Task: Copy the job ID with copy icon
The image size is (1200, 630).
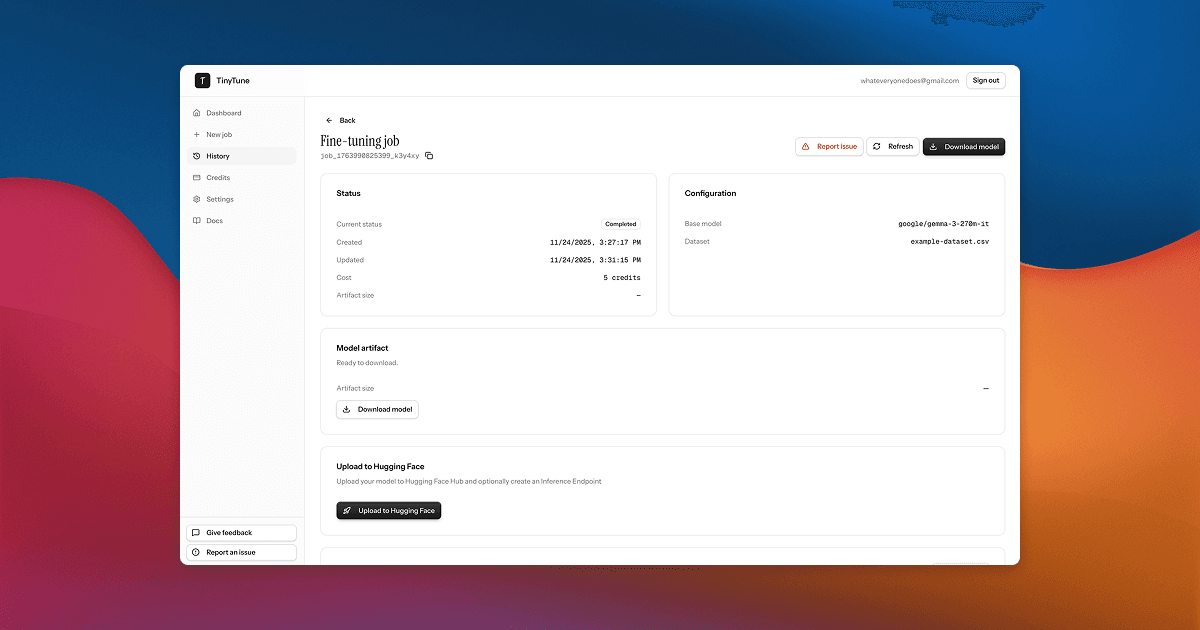Action: click(x=429, y=156)
